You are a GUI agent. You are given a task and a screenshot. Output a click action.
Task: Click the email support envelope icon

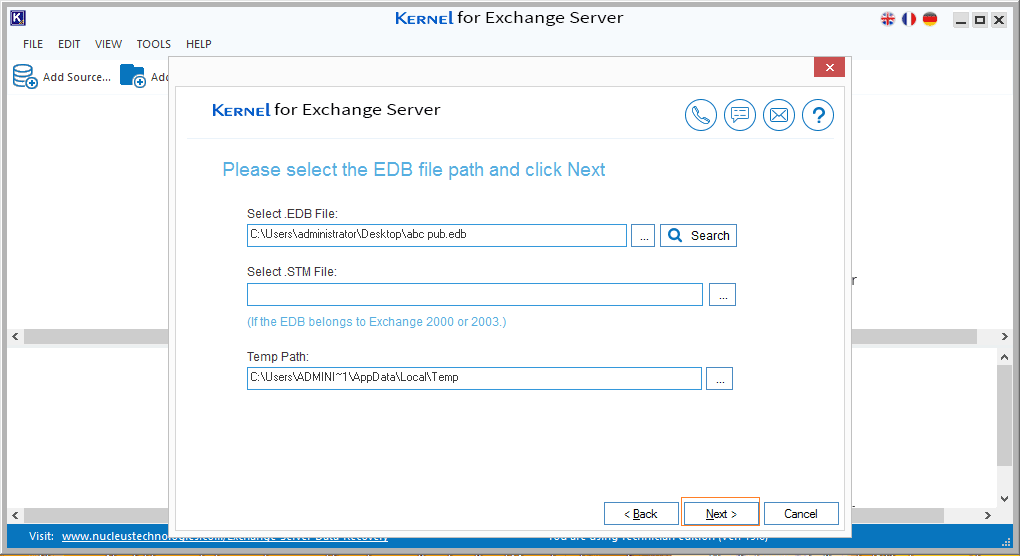point(779,115)
